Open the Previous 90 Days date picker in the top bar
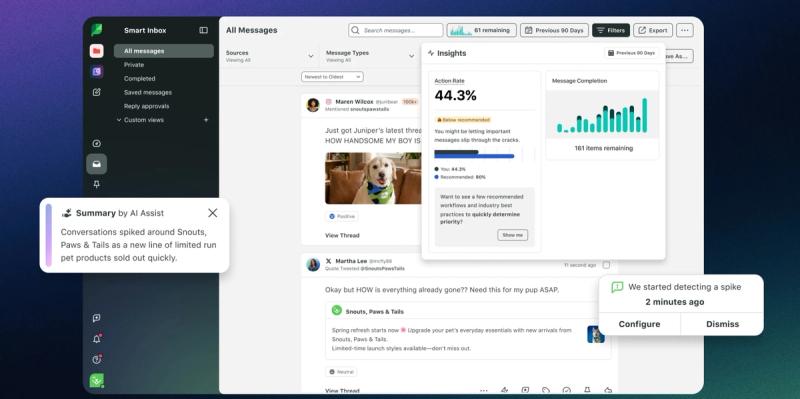 click(x=554, y=30)
